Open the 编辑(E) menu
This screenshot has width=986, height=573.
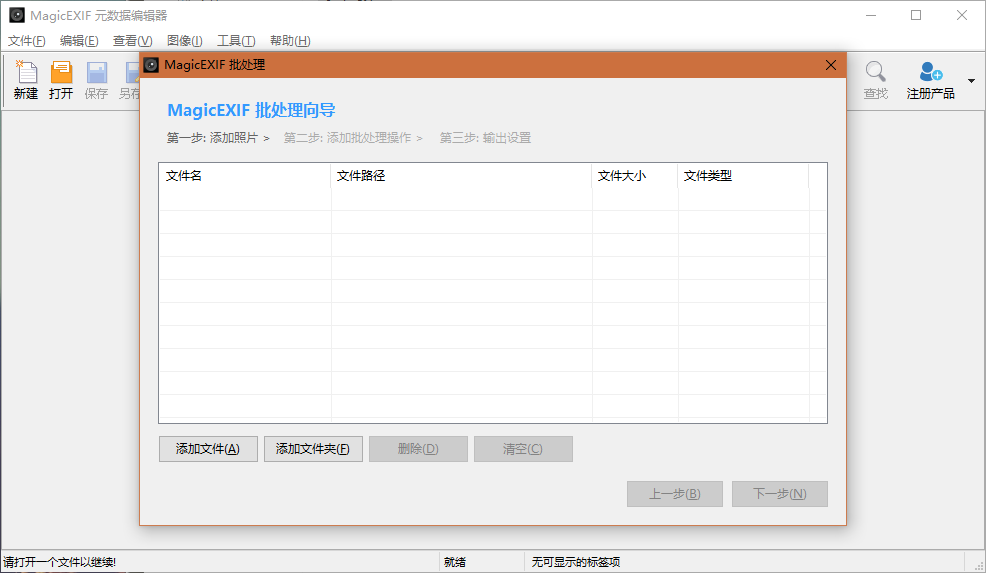click(79, 41)
